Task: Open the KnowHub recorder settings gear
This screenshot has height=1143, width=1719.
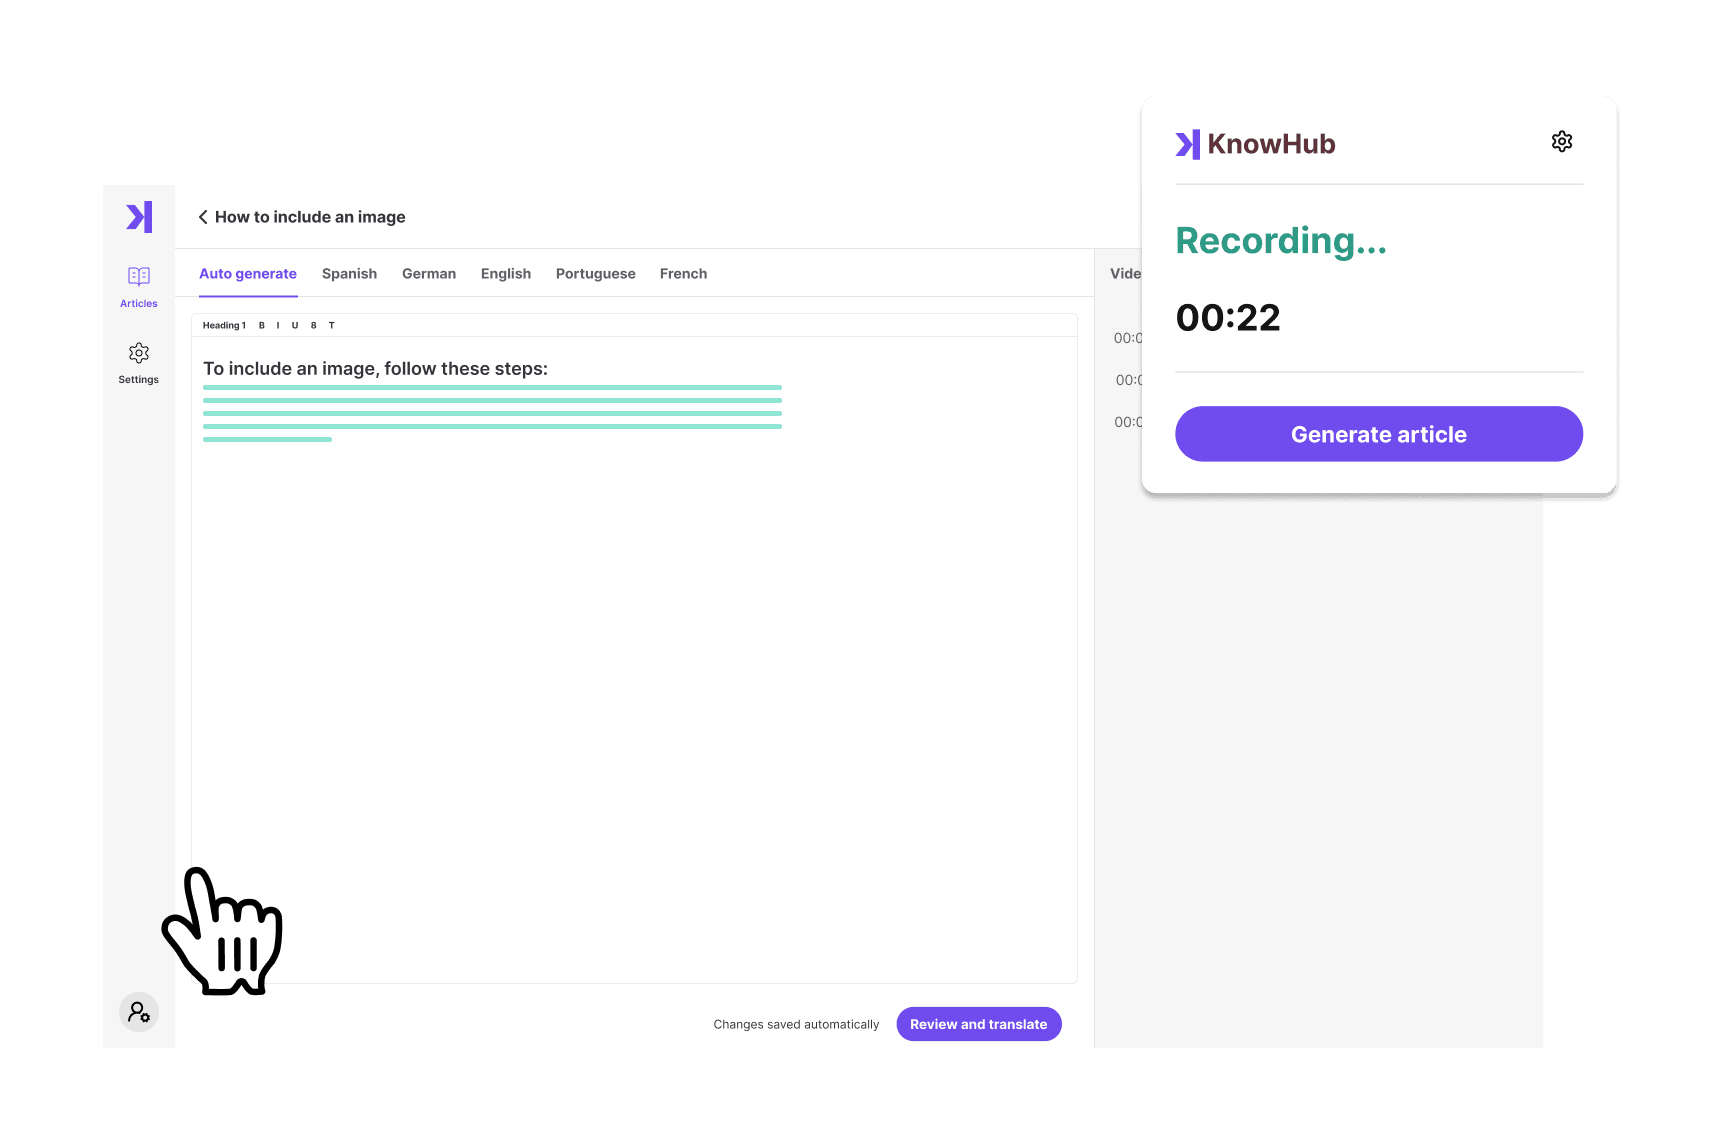Action: [x=1561, y=142]
